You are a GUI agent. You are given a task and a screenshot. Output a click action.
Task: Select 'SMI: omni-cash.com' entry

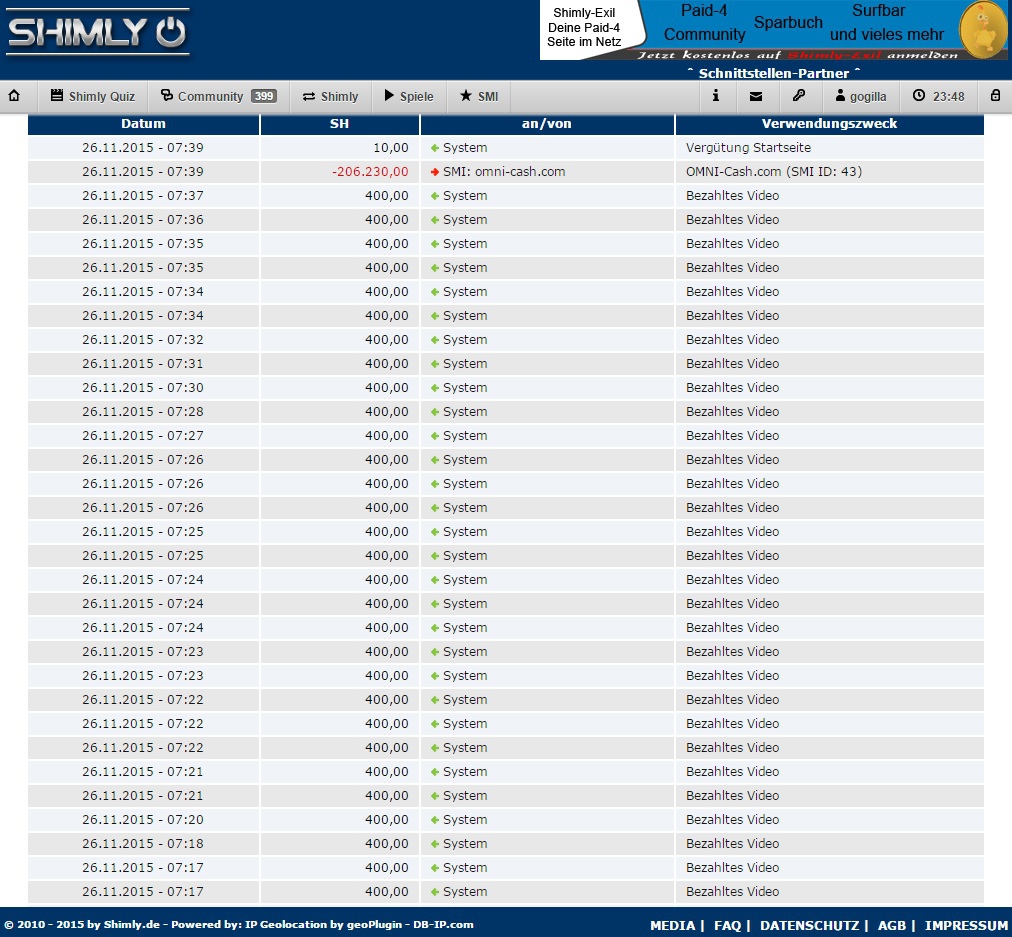pyautogui.click(x=504, y=172)
